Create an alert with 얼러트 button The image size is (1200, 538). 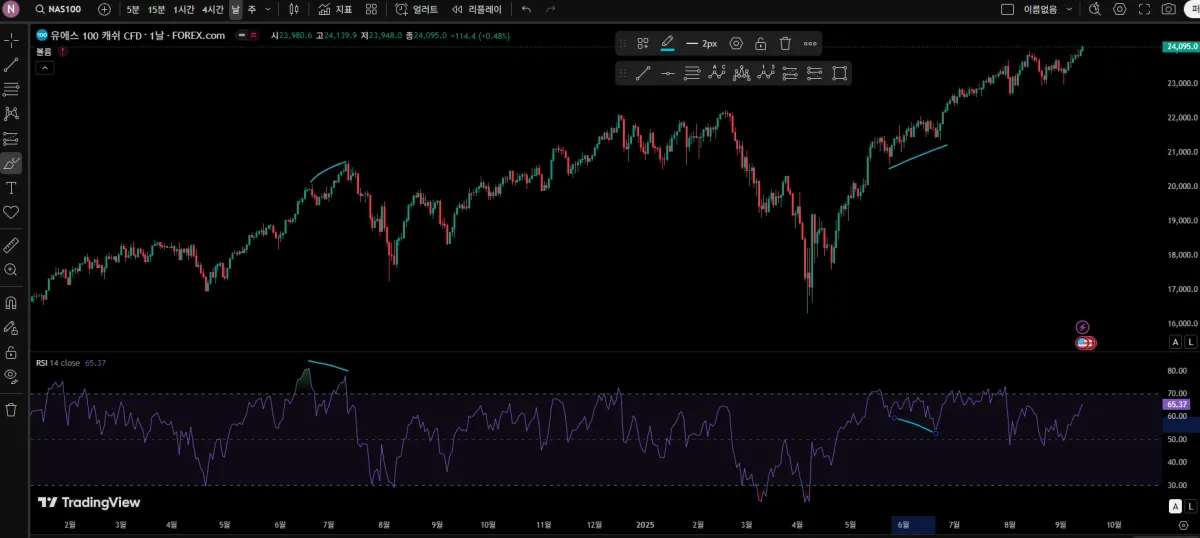tap(417, 9)
